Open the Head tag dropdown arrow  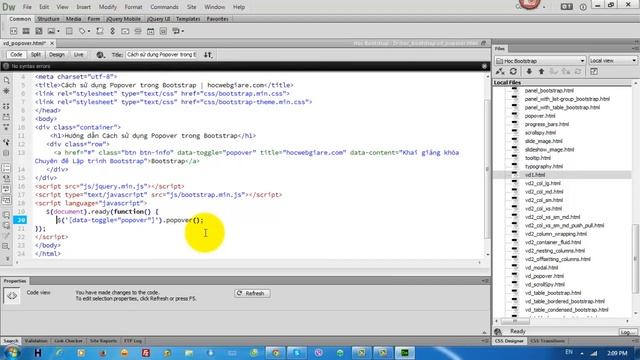click(89, 31)
